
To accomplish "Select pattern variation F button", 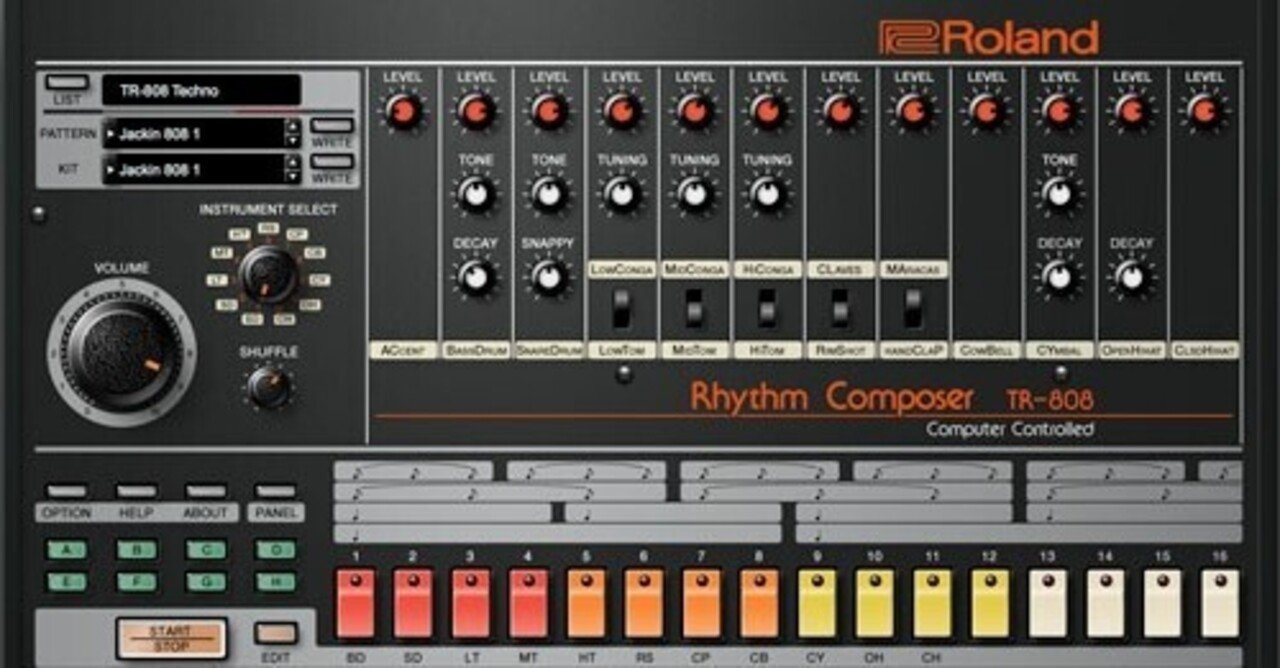I will [137, 582].
